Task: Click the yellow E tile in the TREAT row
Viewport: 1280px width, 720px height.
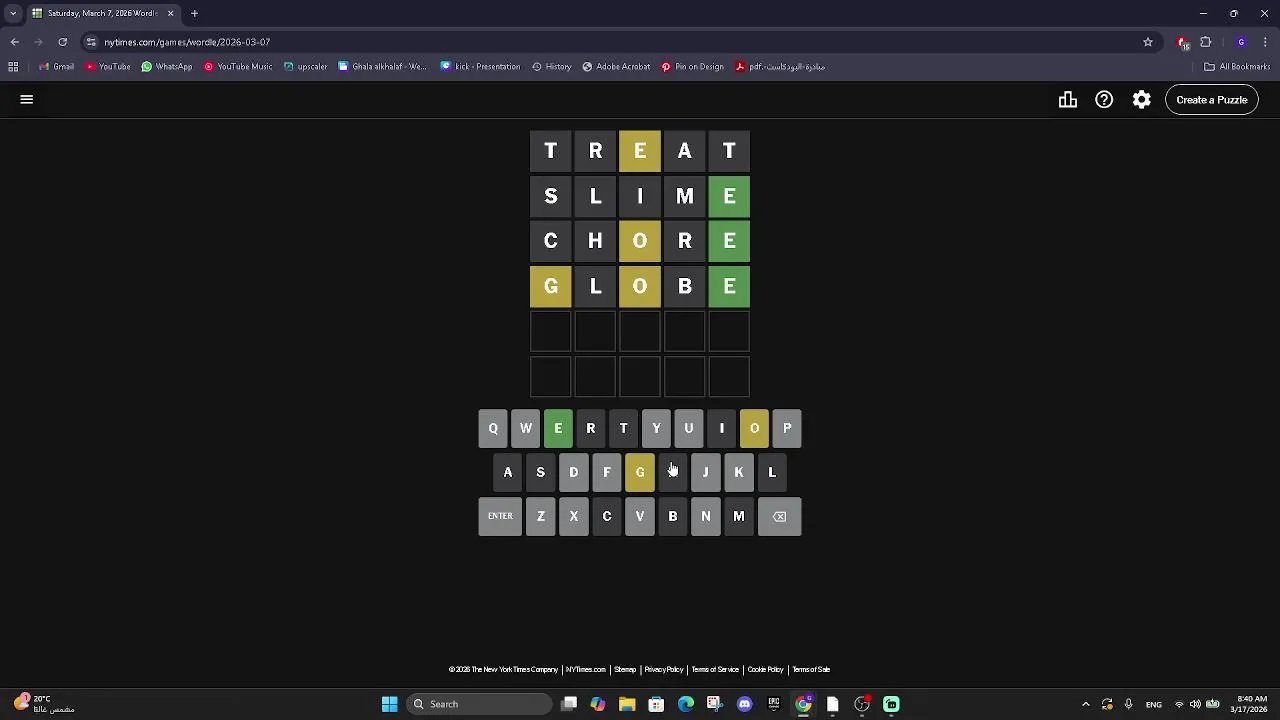Action: coord(640,151)
